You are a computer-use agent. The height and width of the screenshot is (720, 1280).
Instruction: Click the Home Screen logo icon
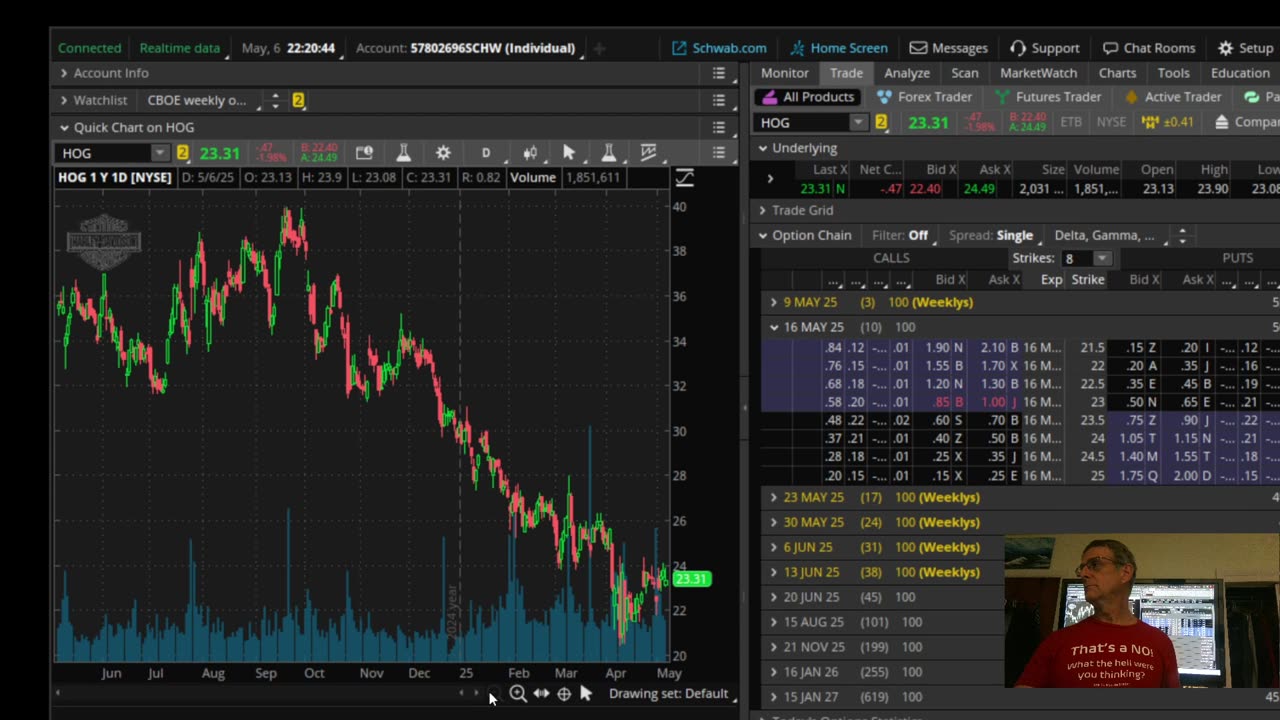797,48
